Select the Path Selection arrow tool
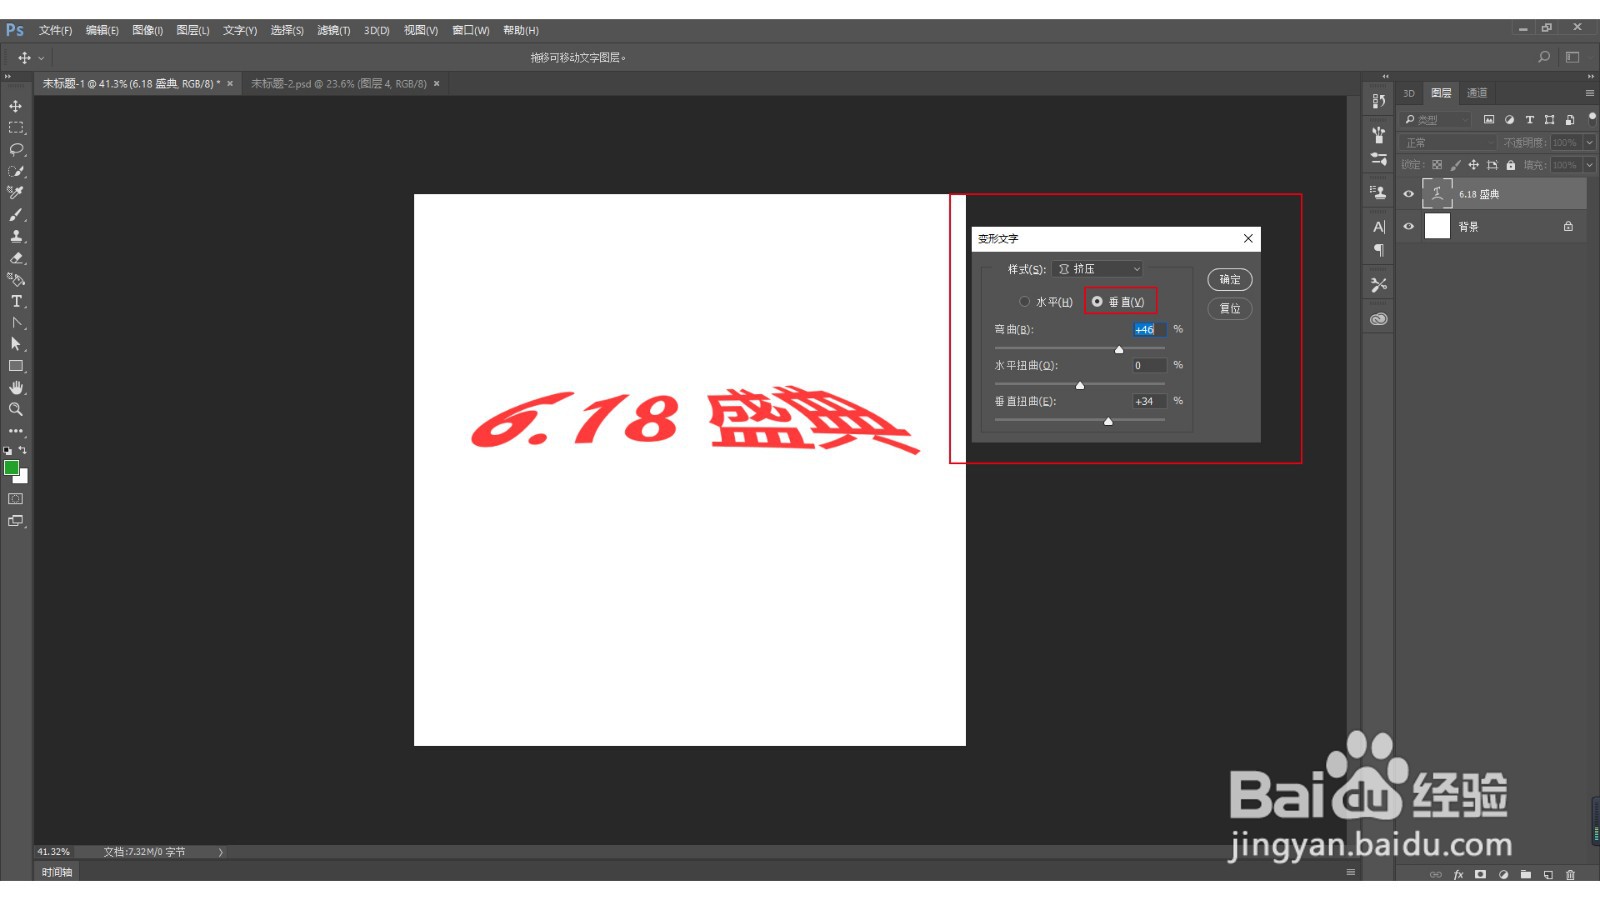This screenshot has width=1600, height=900. pyautogui.click(x=16, y=344)
